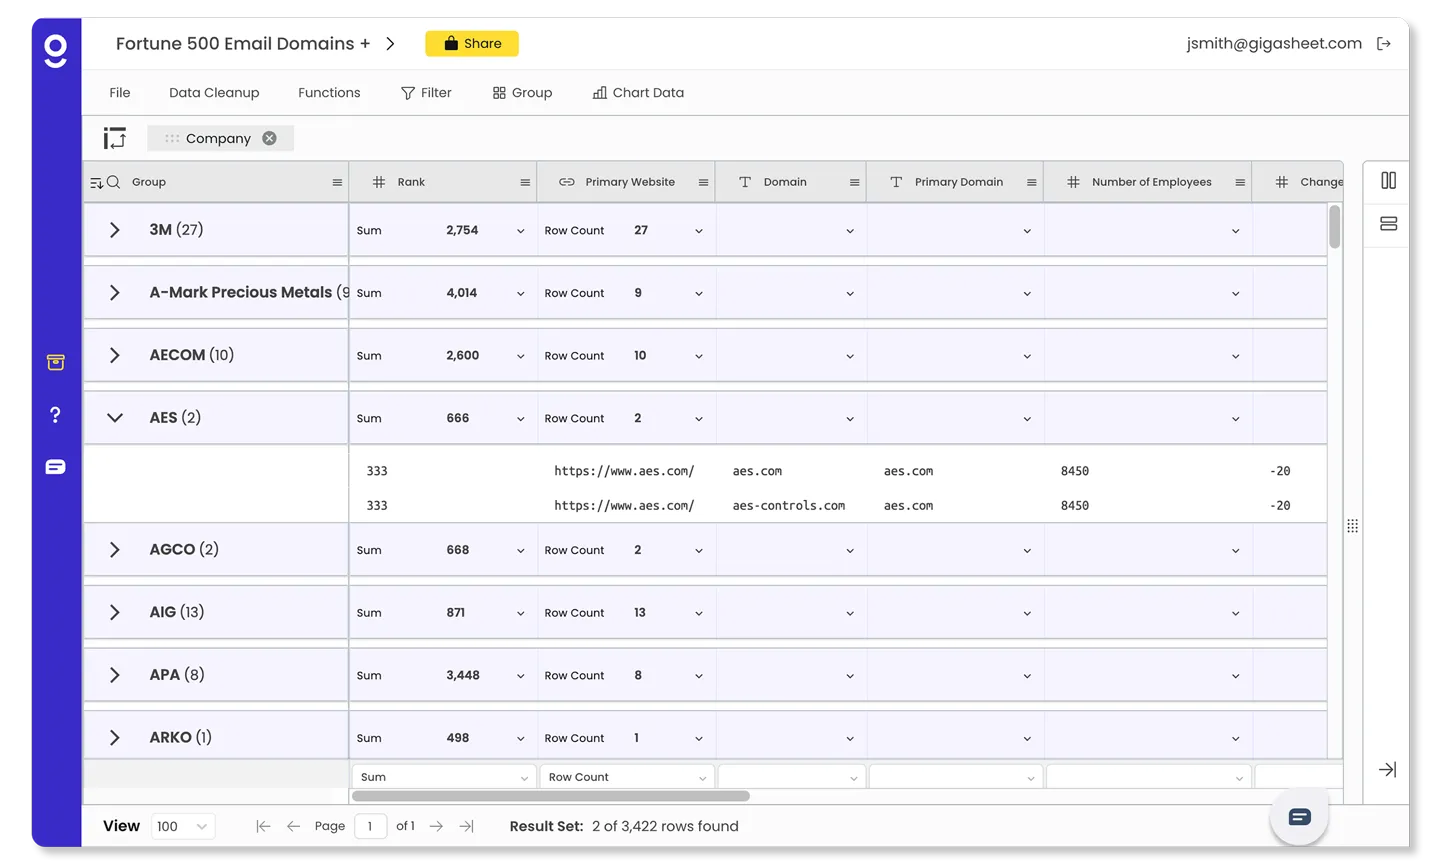The width and height of the screenshot is (1440, 864).
Task: Open help via the question mark icon
Action: tap(55, 414)
